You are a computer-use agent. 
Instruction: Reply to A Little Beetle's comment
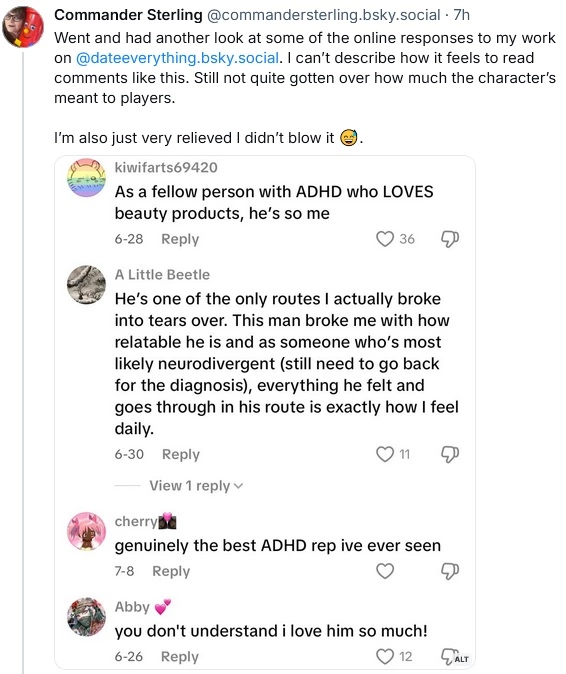tap(181, 454)
